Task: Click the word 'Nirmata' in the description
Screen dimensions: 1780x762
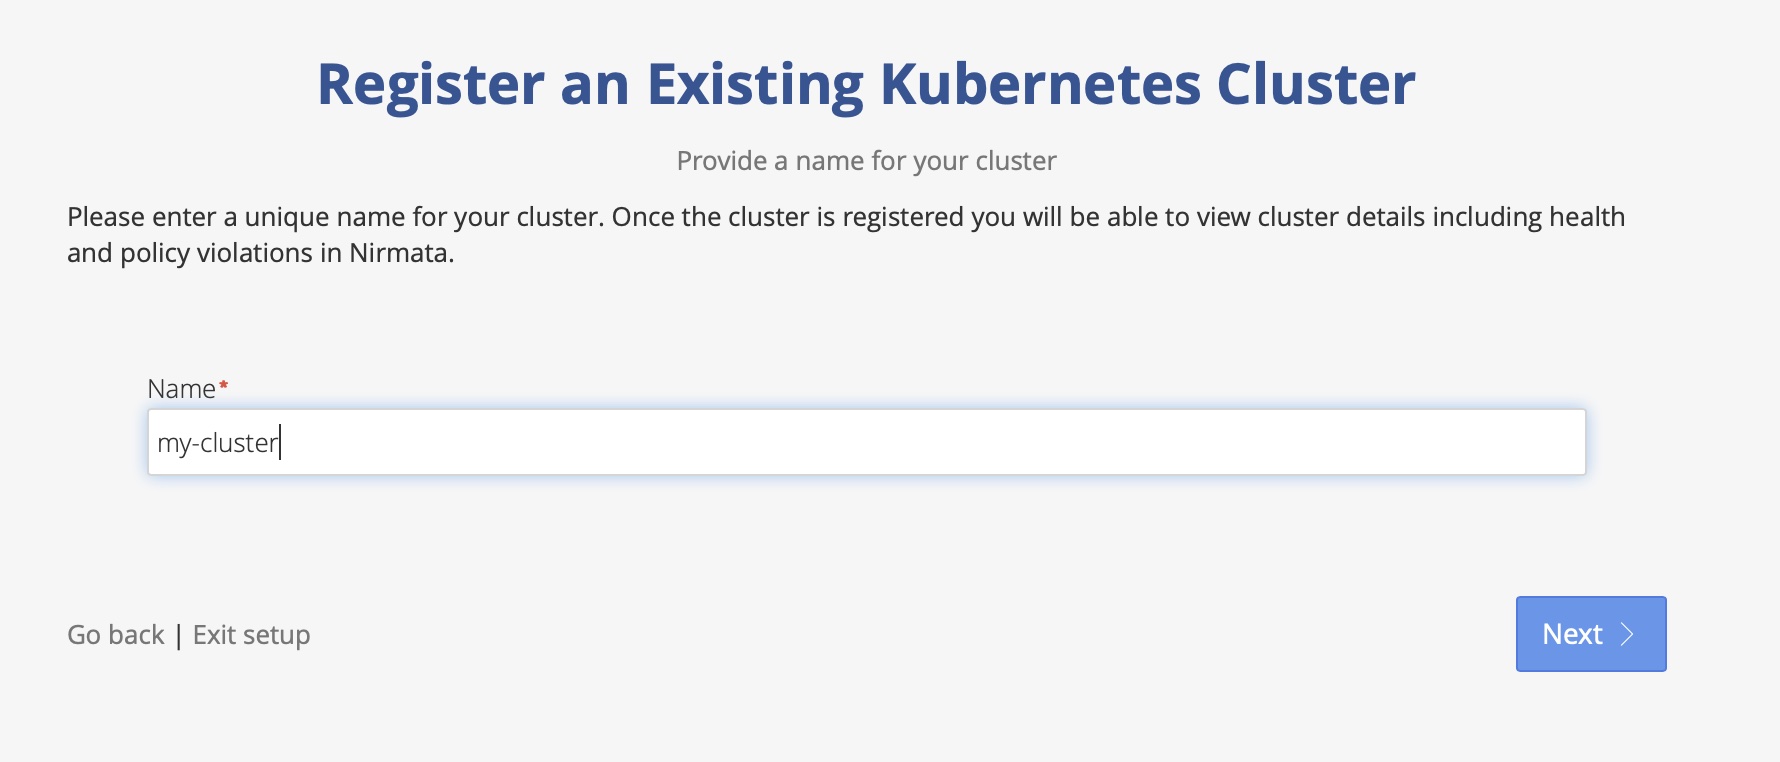Action: (401, 253)
